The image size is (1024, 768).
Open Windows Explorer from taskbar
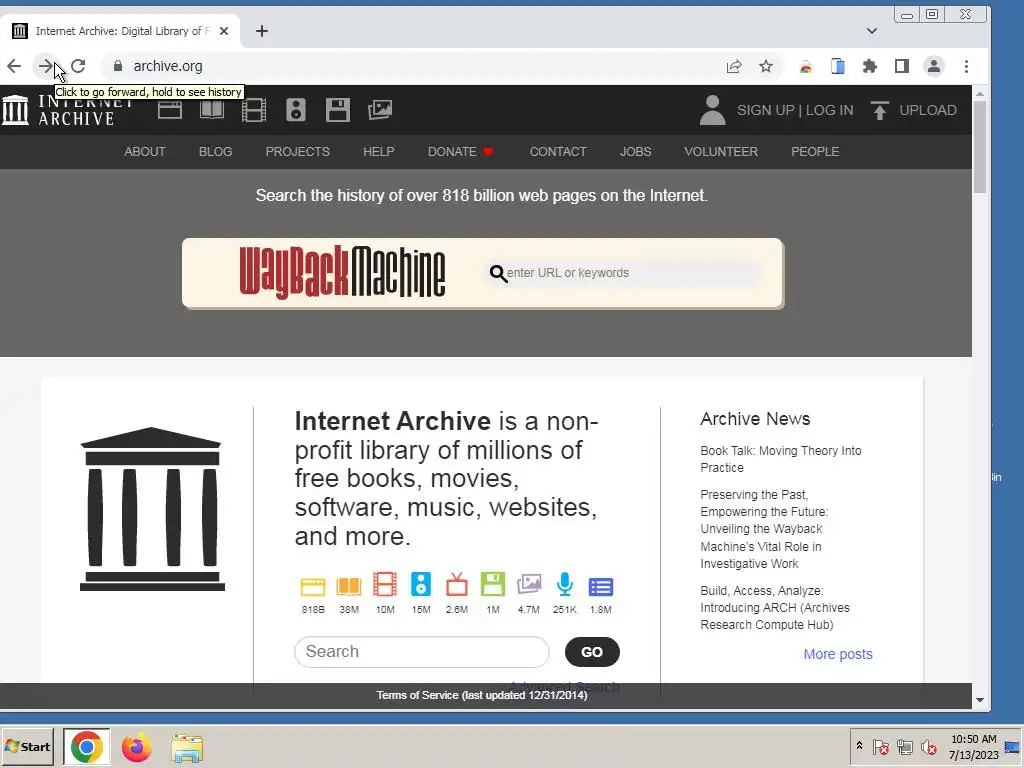pos(187,748)
